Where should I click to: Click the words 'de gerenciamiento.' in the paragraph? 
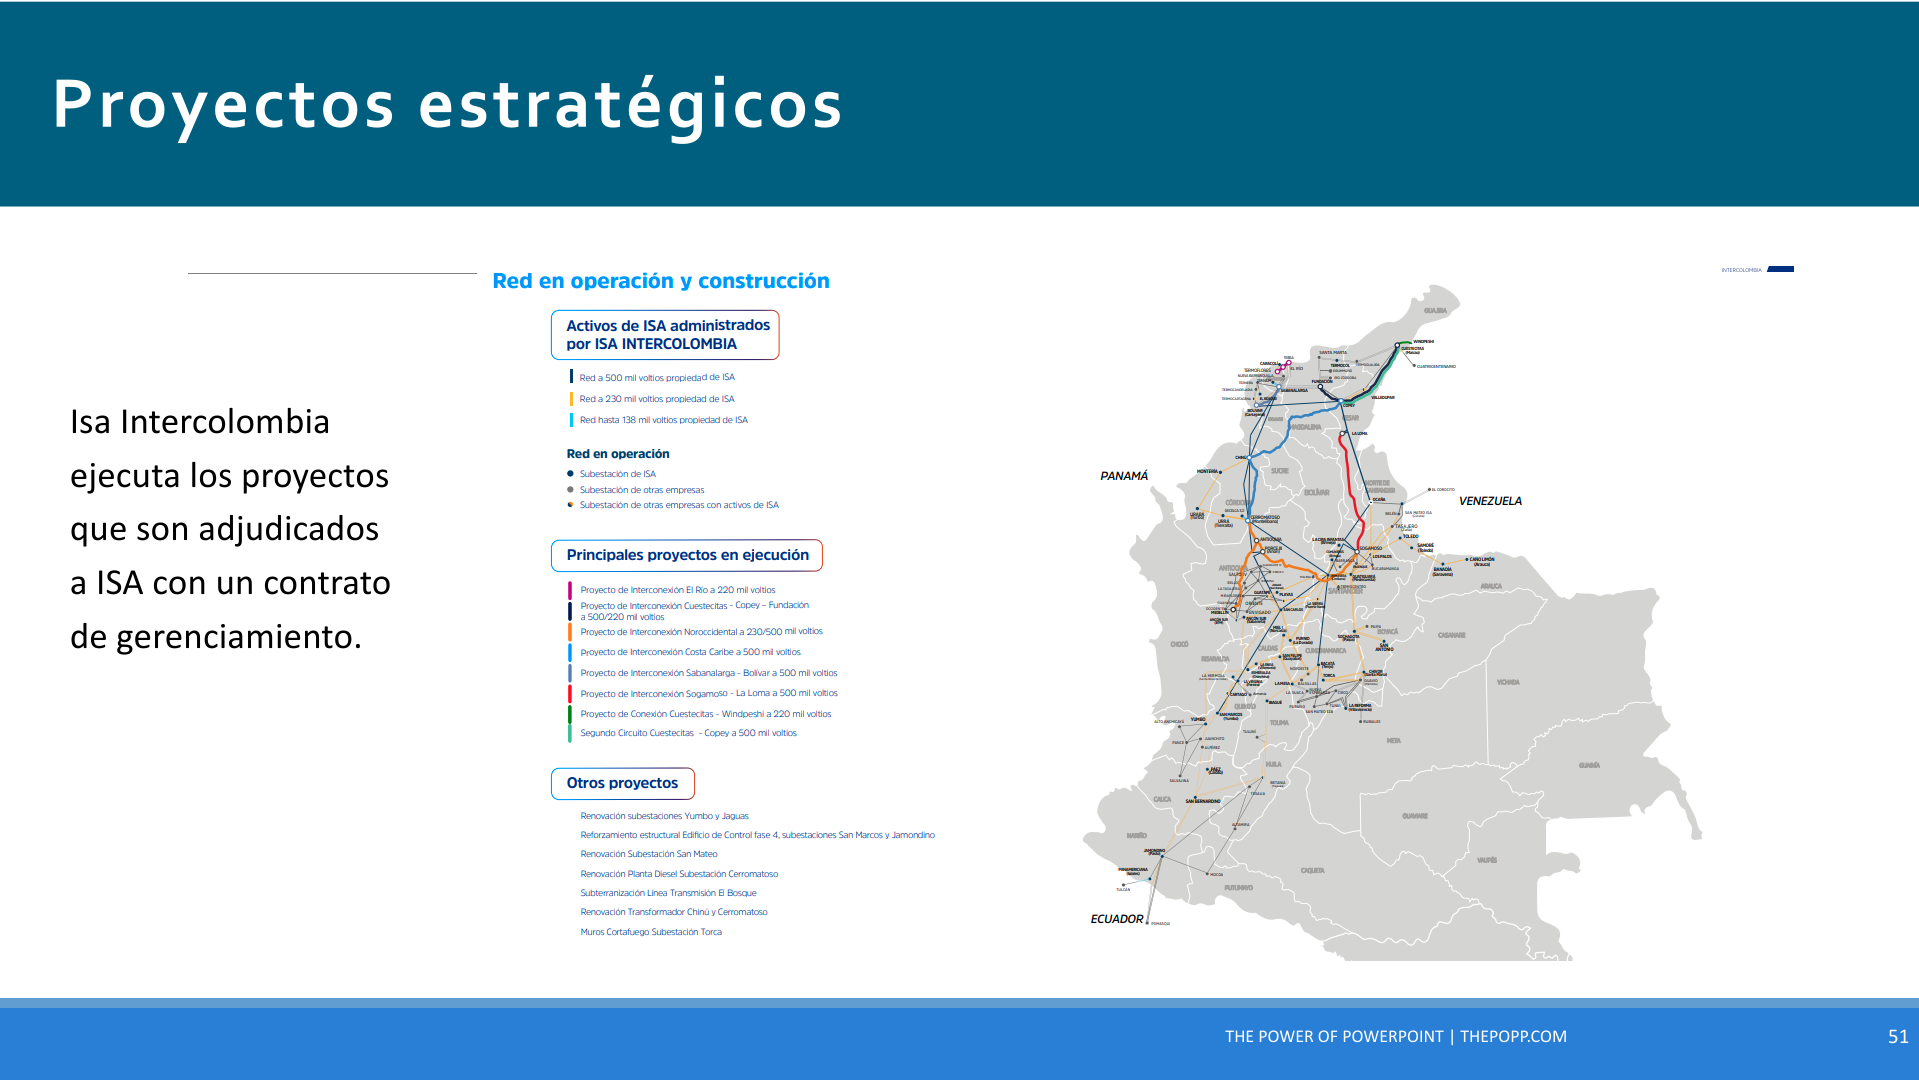[215, 637]
